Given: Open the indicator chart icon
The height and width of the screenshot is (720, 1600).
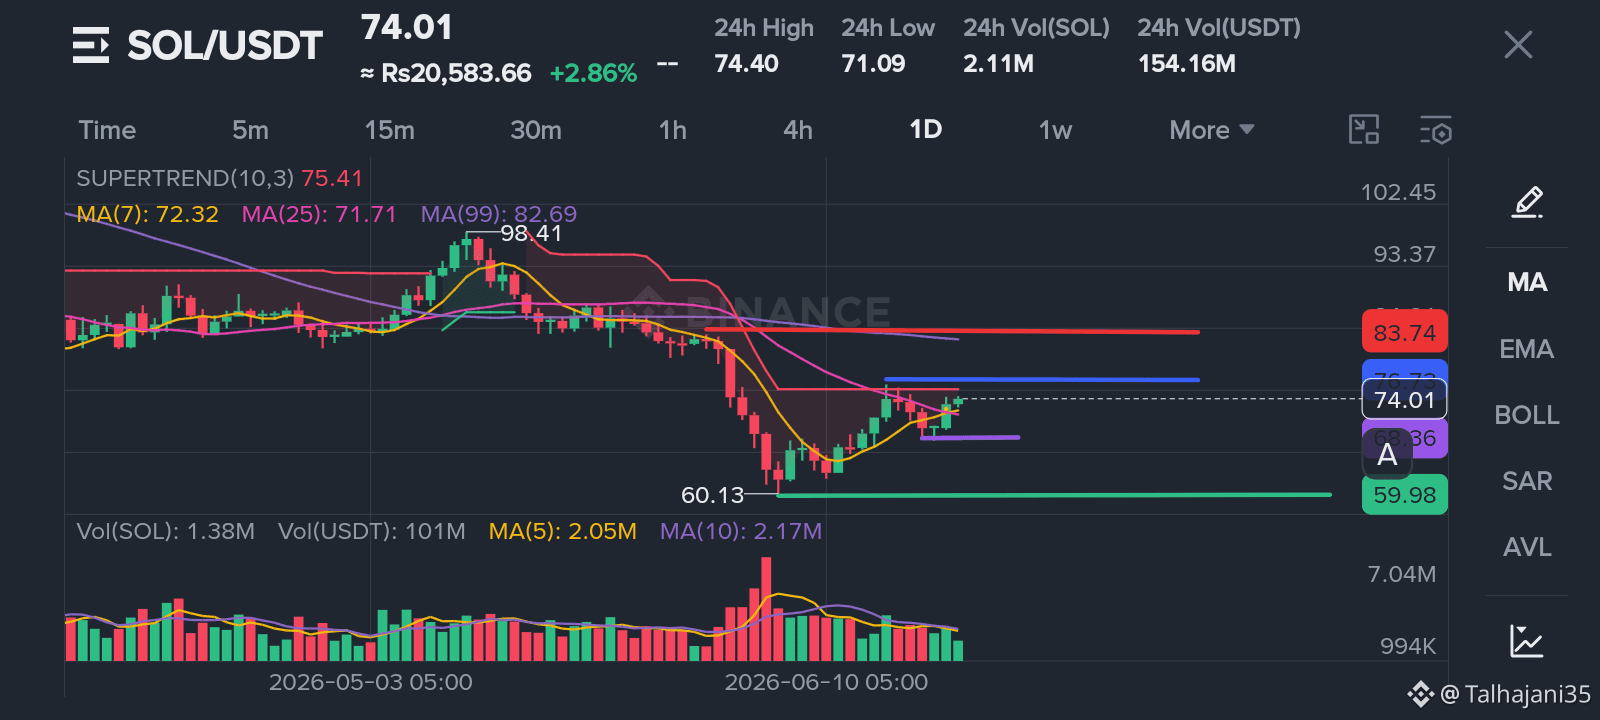Looking at the screenshot, I should coord(1527,640).
